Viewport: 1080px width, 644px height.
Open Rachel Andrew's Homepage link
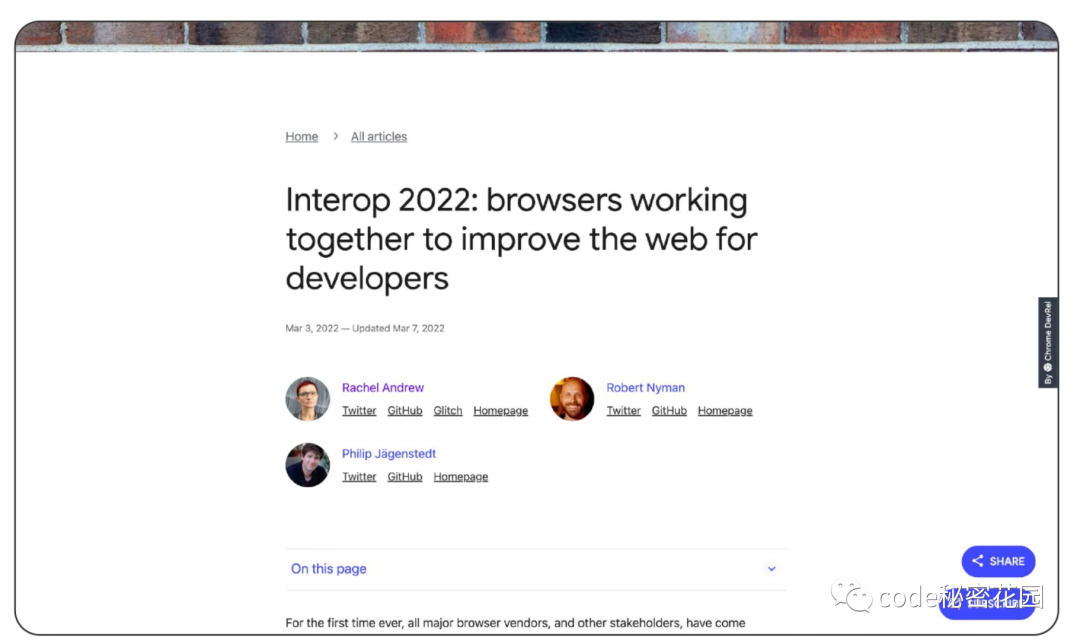coord(501,411)
